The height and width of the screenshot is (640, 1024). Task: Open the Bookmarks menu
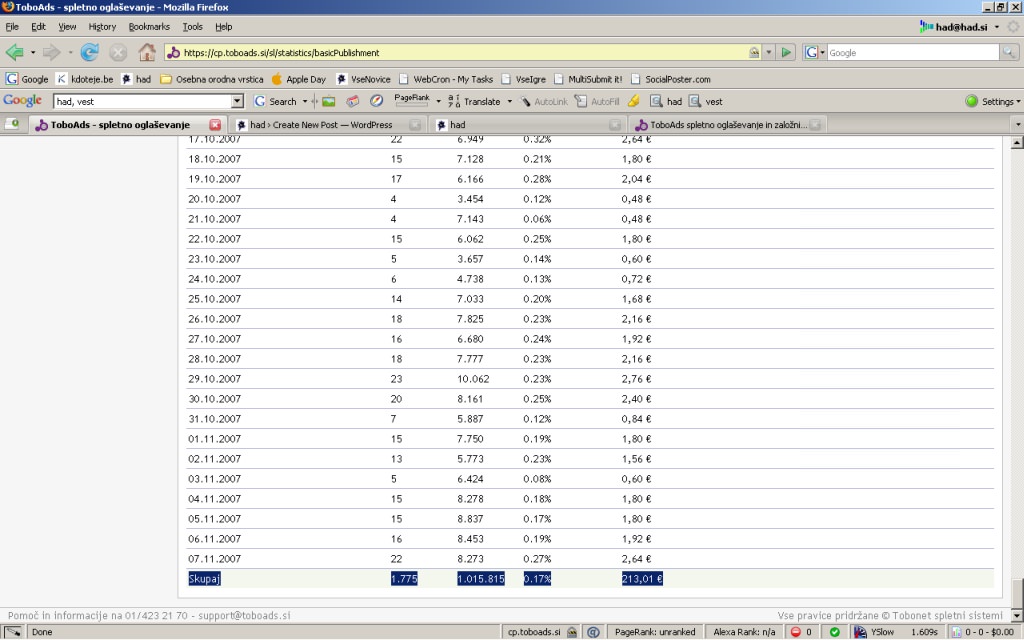click(149, 27)
